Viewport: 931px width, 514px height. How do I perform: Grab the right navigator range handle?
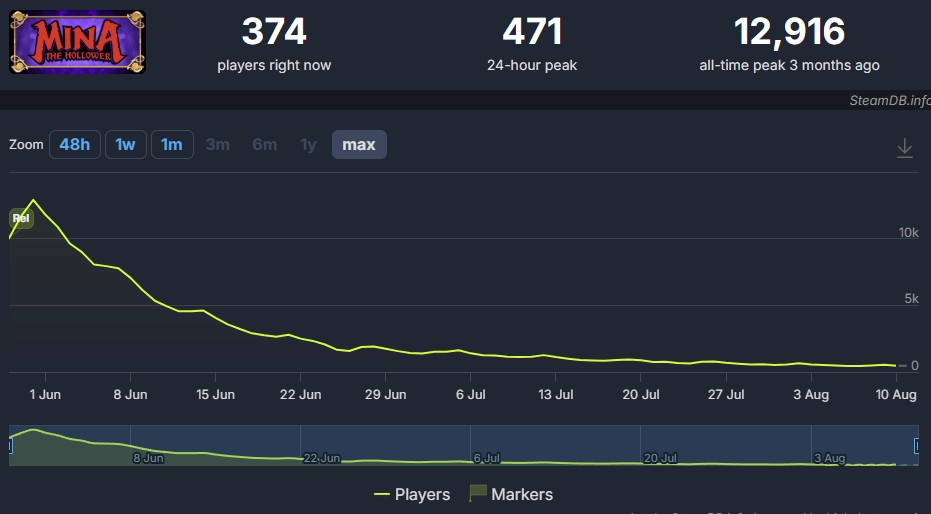(917, 445)
